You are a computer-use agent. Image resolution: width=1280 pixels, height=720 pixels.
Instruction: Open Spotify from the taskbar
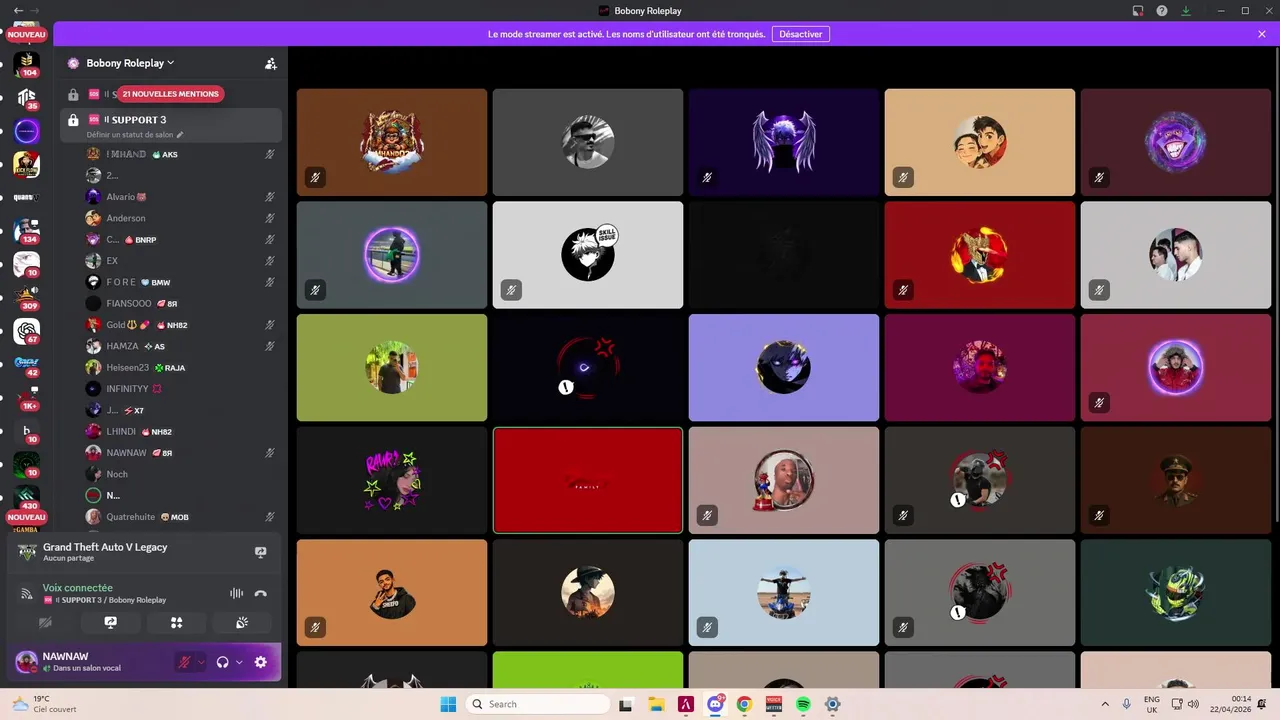tap(803, 704)
